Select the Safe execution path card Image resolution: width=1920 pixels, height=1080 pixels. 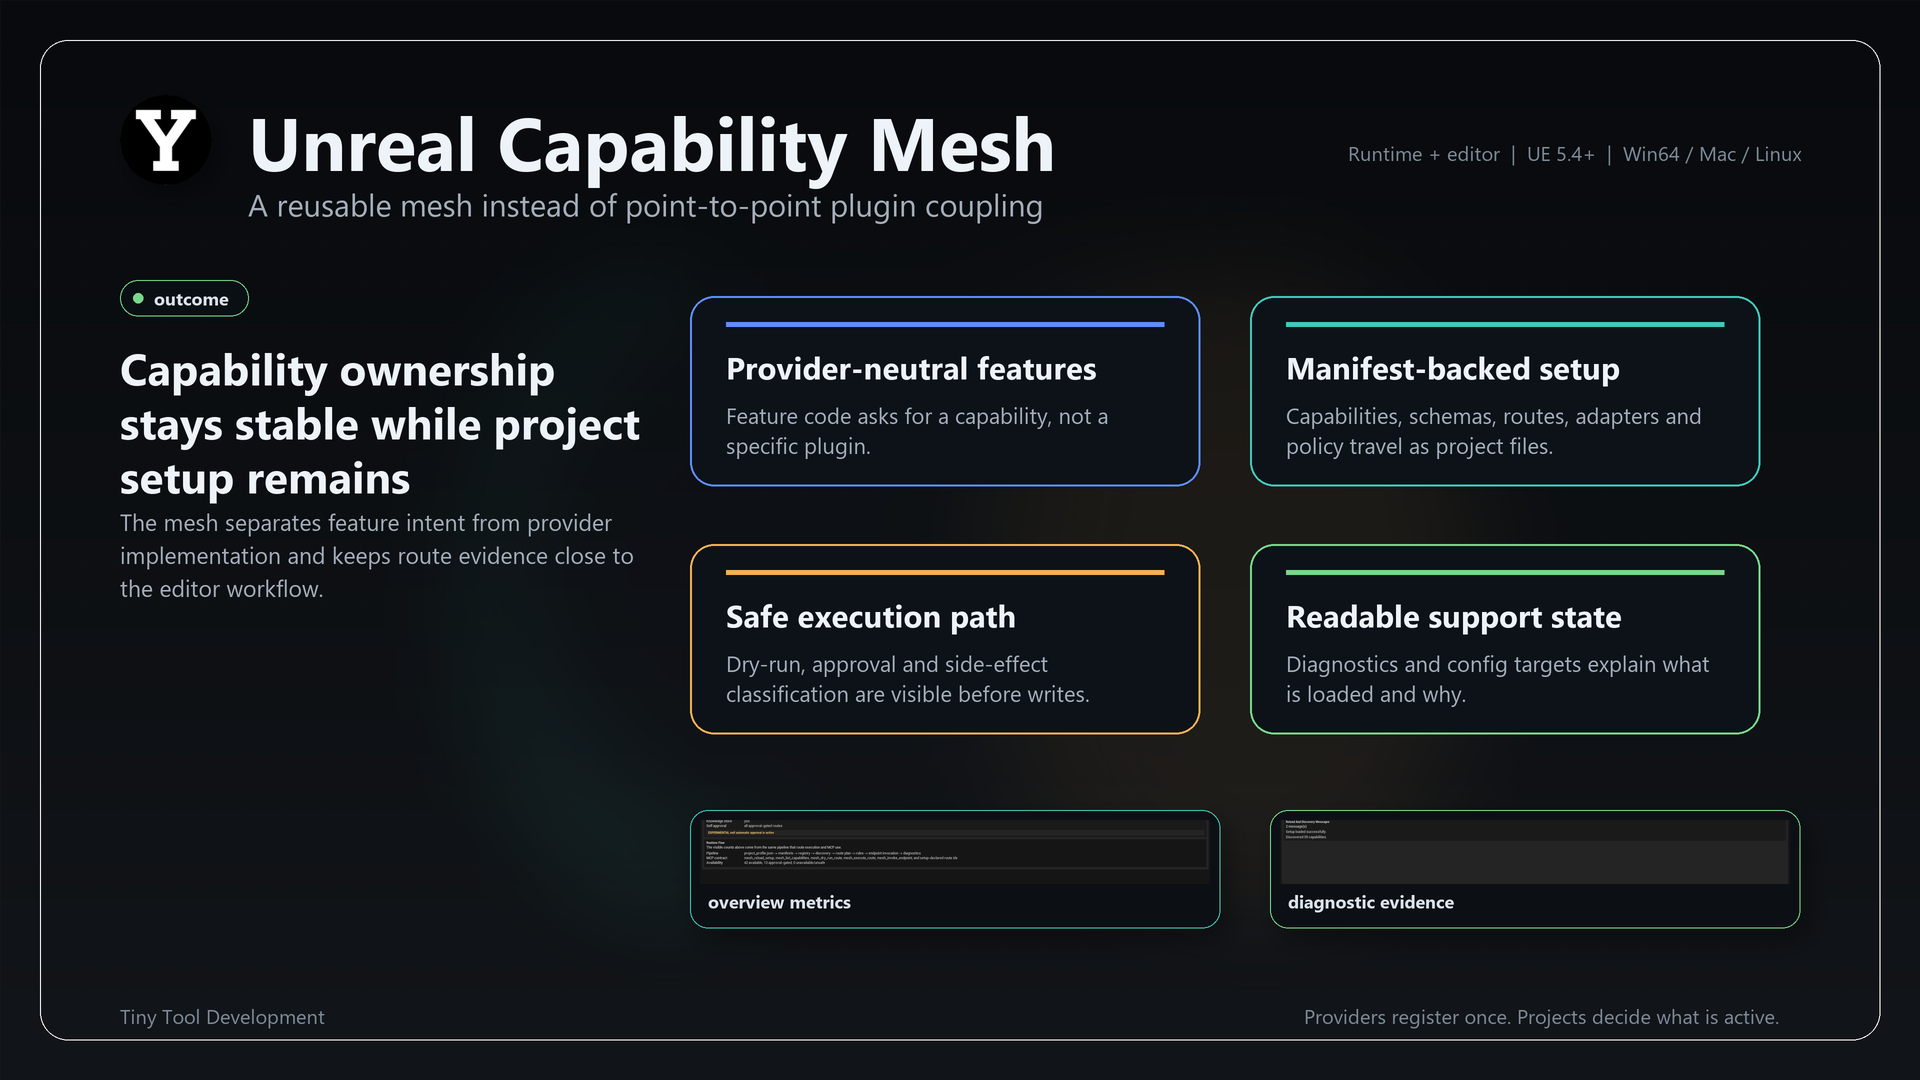point(945,639)
